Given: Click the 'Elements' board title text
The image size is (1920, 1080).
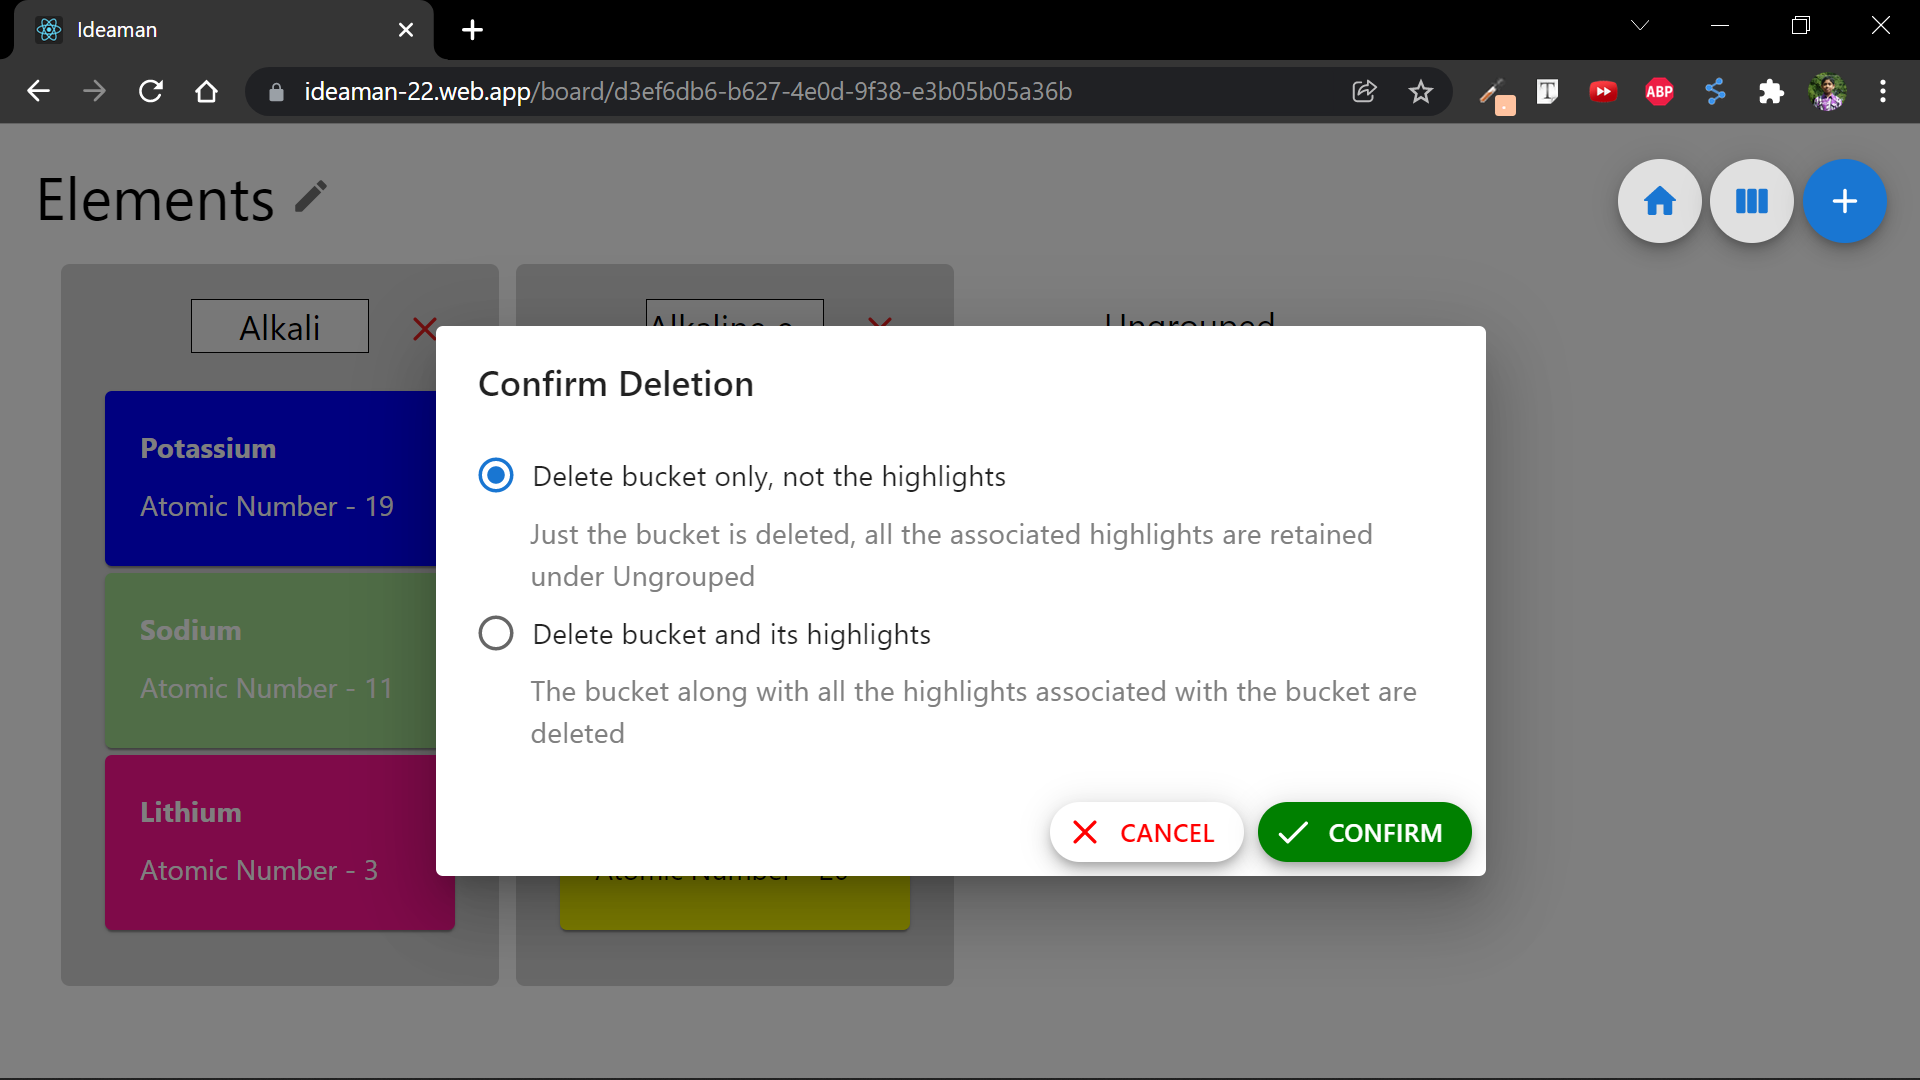Looking at the screenshot, I should [x=155, y=199].
